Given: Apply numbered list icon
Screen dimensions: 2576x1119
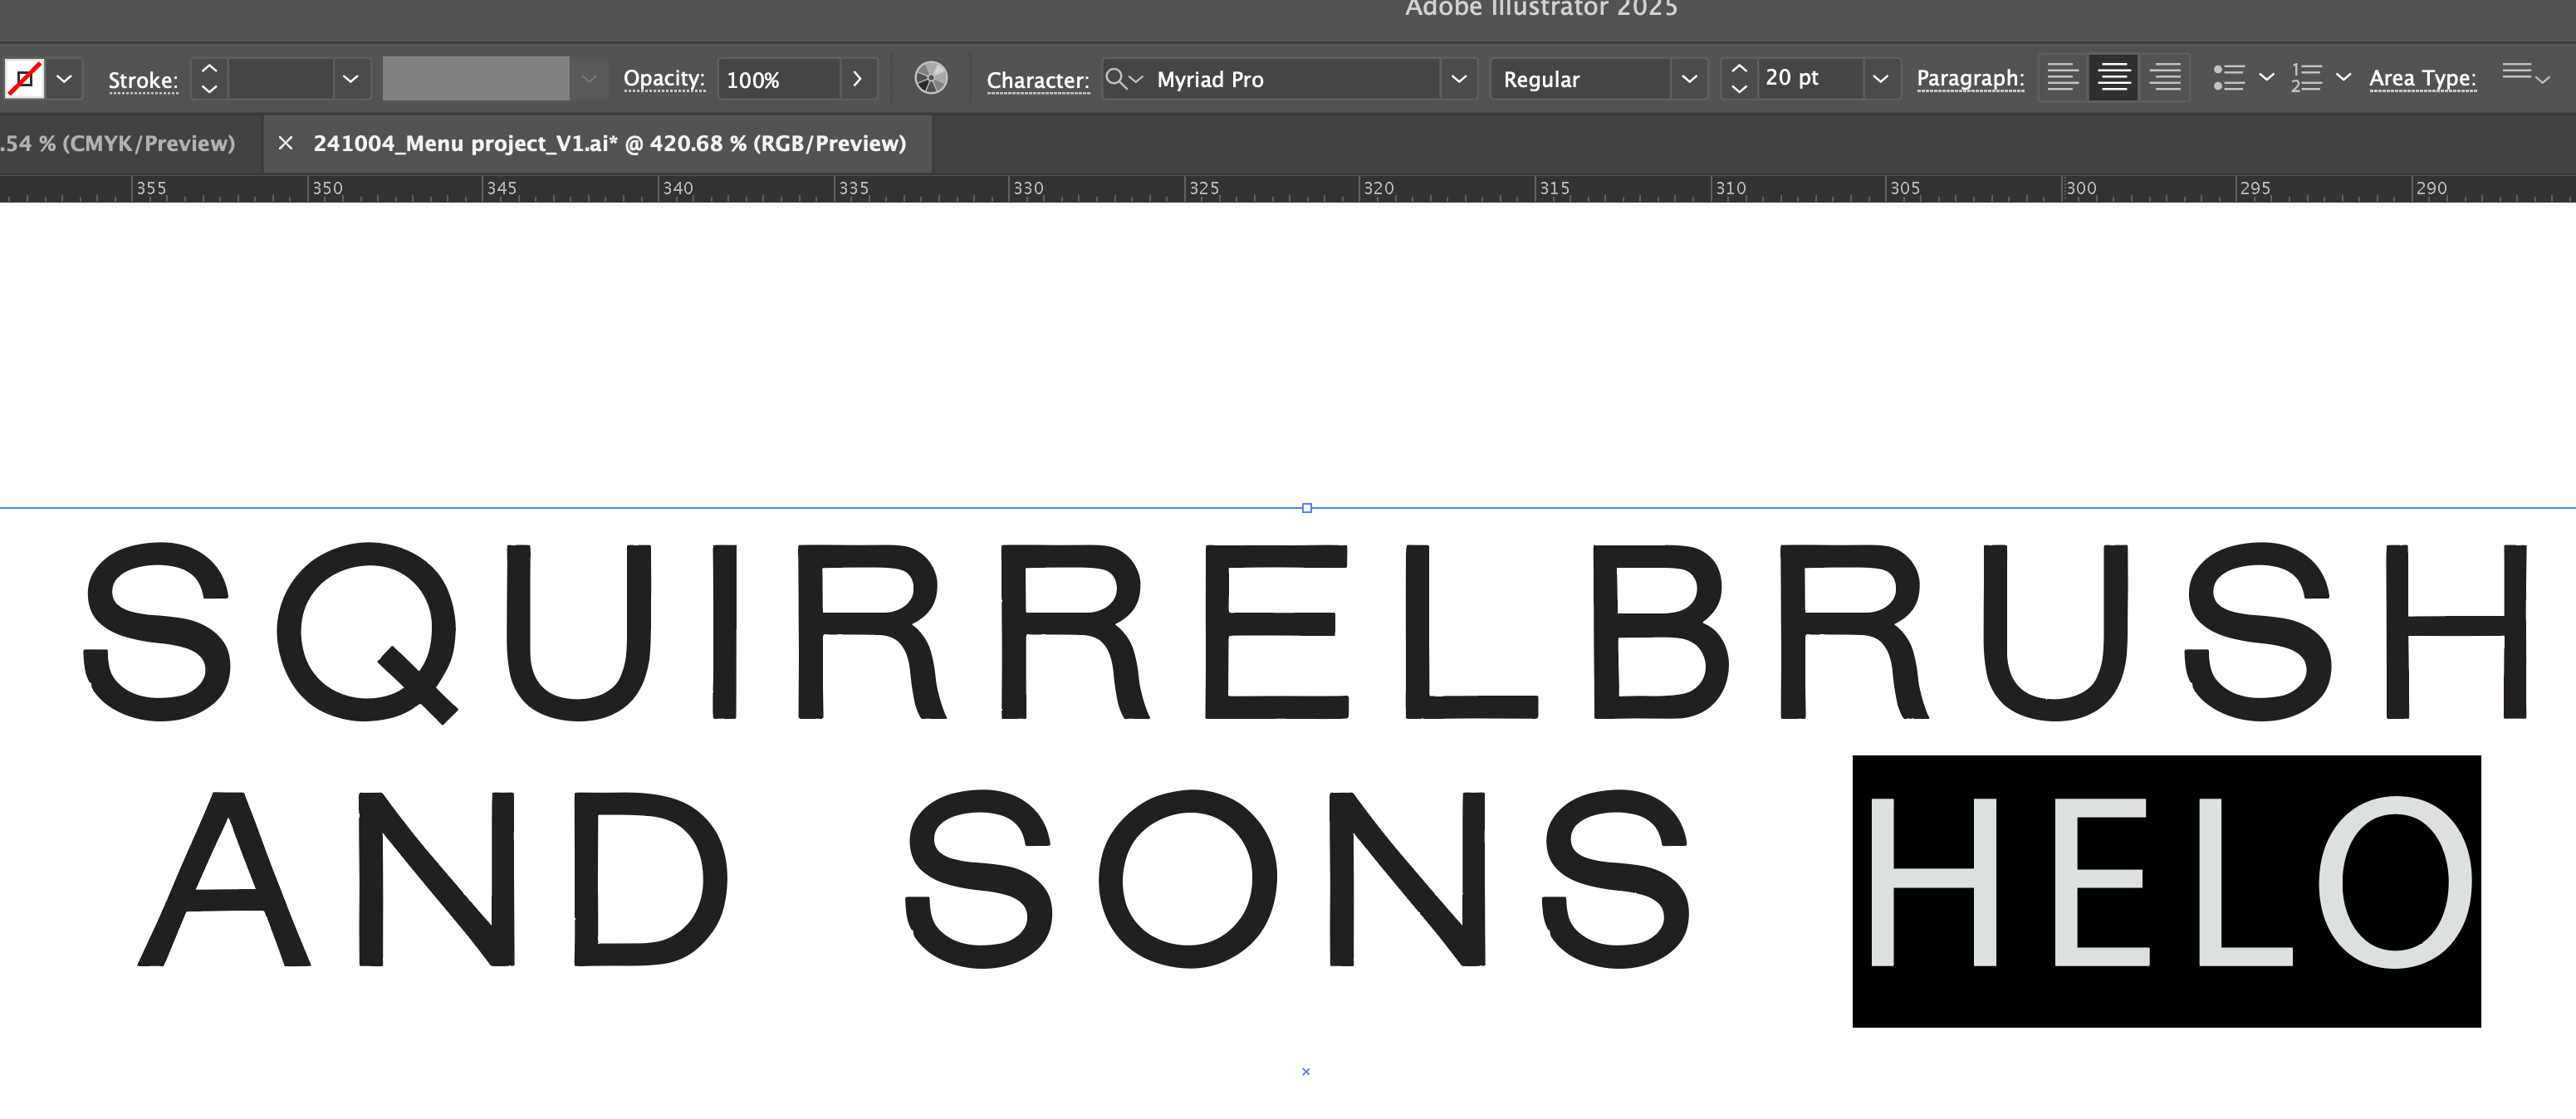Looking at the screenshot, I should (x=2306, y=78).
